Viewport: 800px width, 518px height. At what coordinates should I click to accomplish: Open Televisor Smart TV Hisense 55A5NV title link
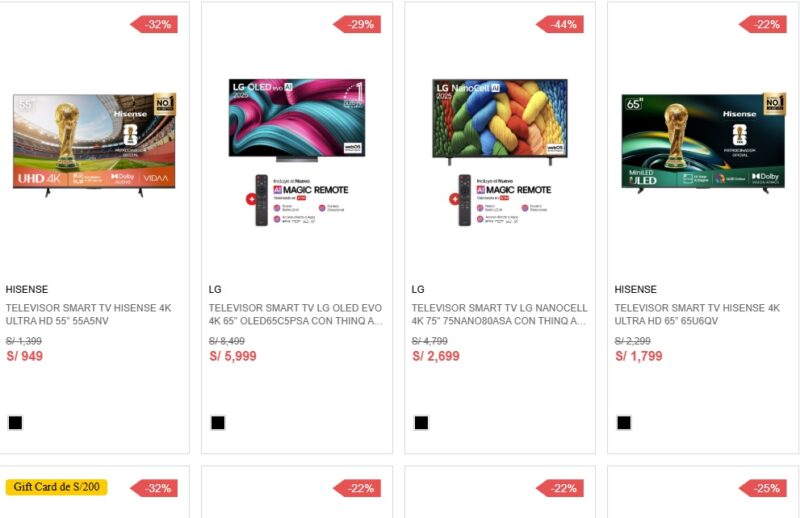tap(89, 314)
